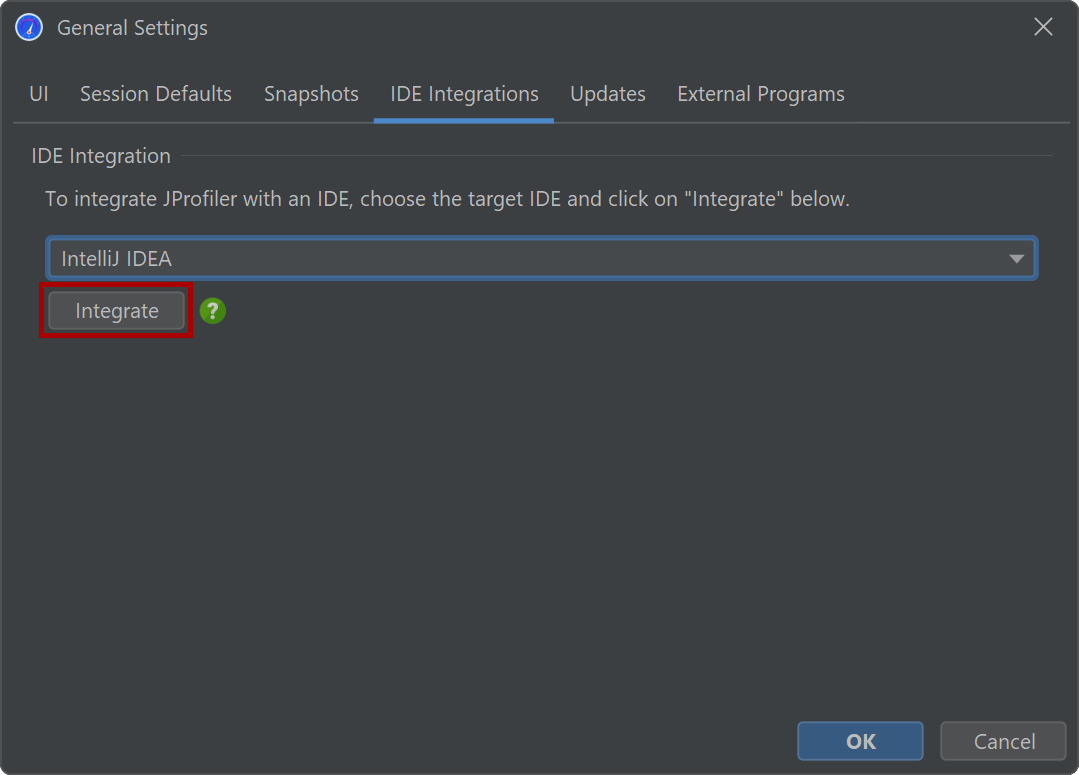
Task: Confirm settings with the OK button
Action: 860,741
